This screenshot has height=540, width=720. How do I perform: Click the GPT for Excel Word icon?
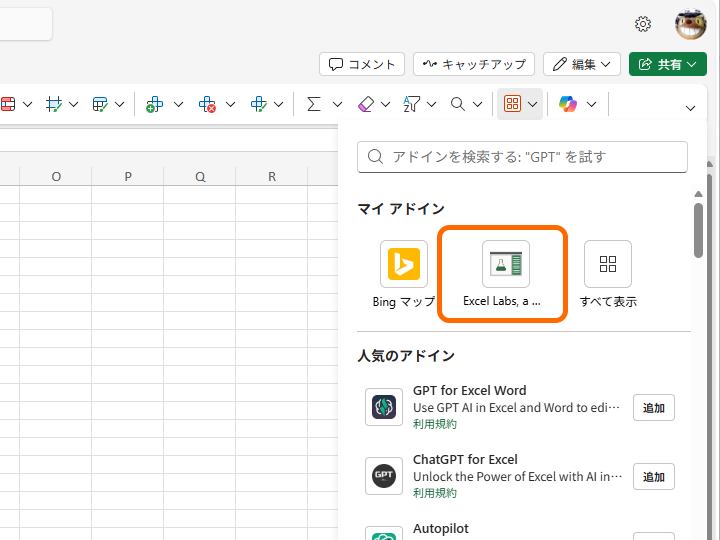point(384,407)
